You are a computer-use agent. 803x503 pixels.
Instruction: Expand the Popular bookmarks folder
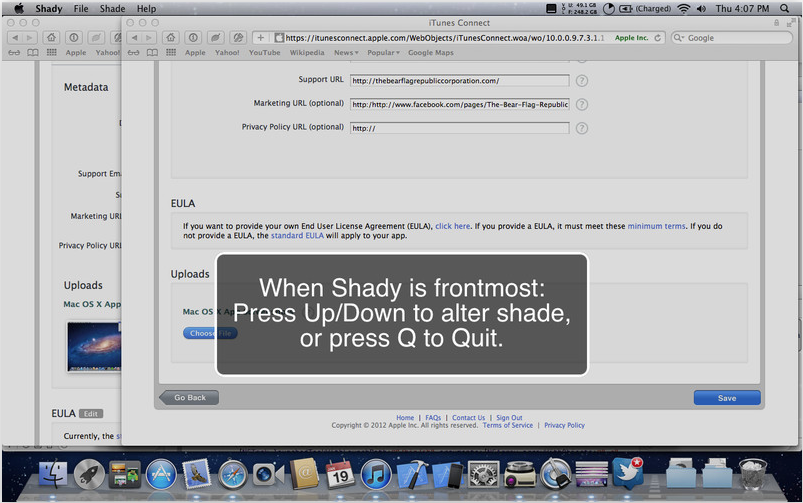383,53
